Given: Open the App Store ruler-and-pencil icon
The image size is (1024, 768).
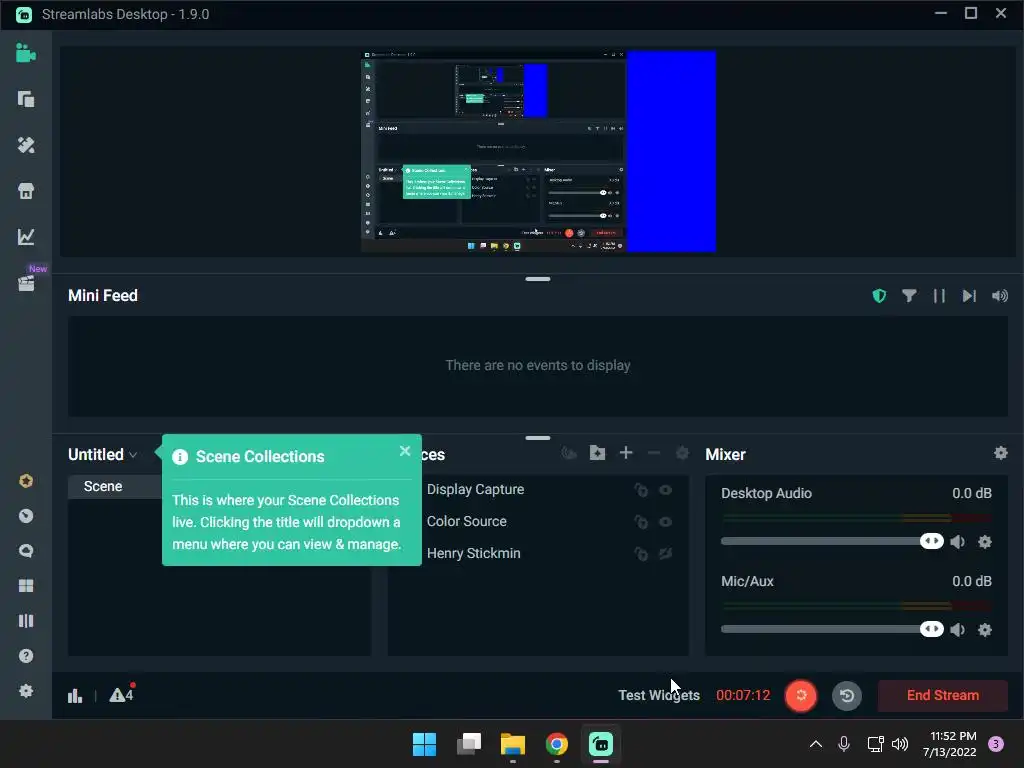Looking at the screenshot, I should click(25, 145).
